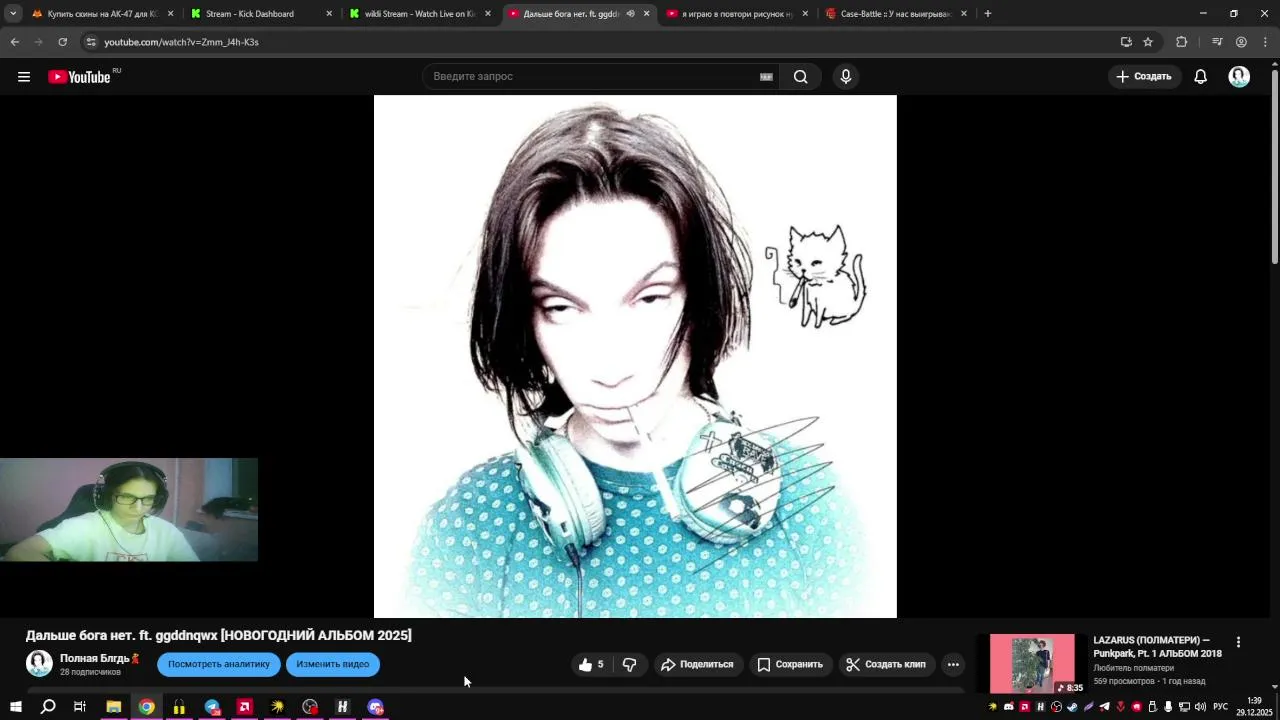Viewport: 1280px width, 720px height.
Task: Click the 'Создать клип' button
Action: coord(886,664)
